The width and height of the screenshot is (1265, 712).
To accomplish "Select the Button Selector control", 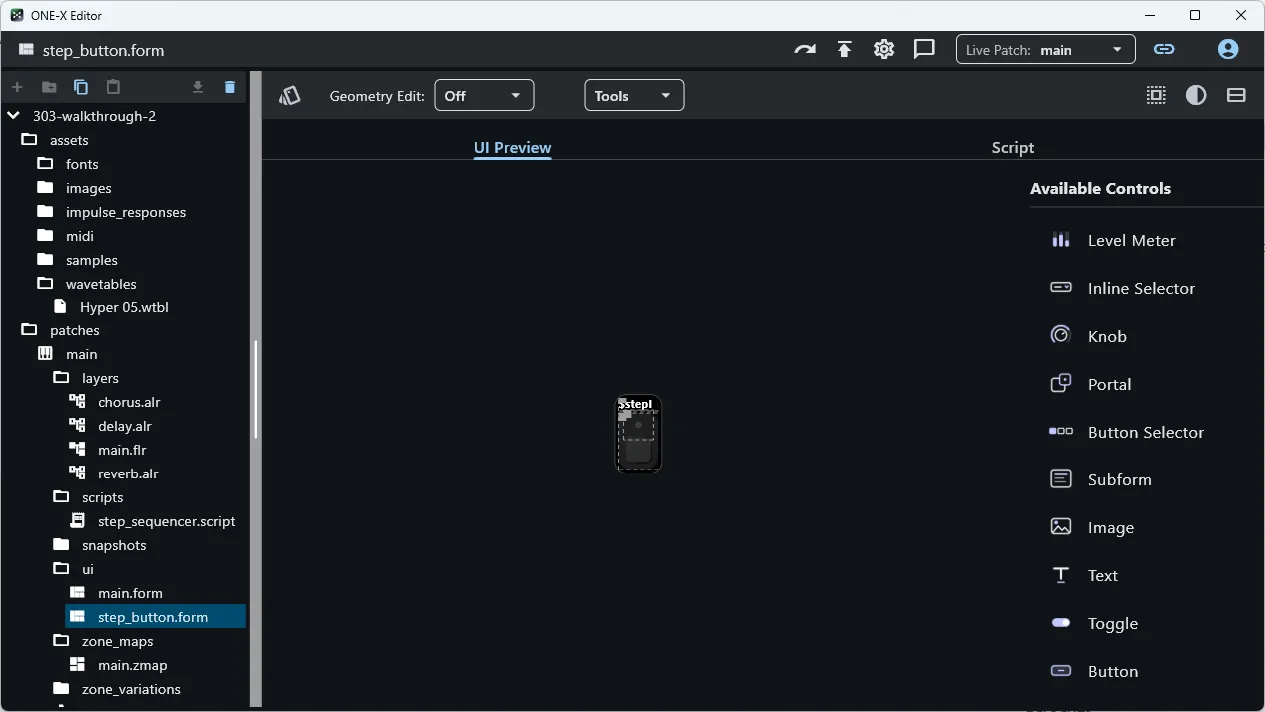I will click(1147, 432).
